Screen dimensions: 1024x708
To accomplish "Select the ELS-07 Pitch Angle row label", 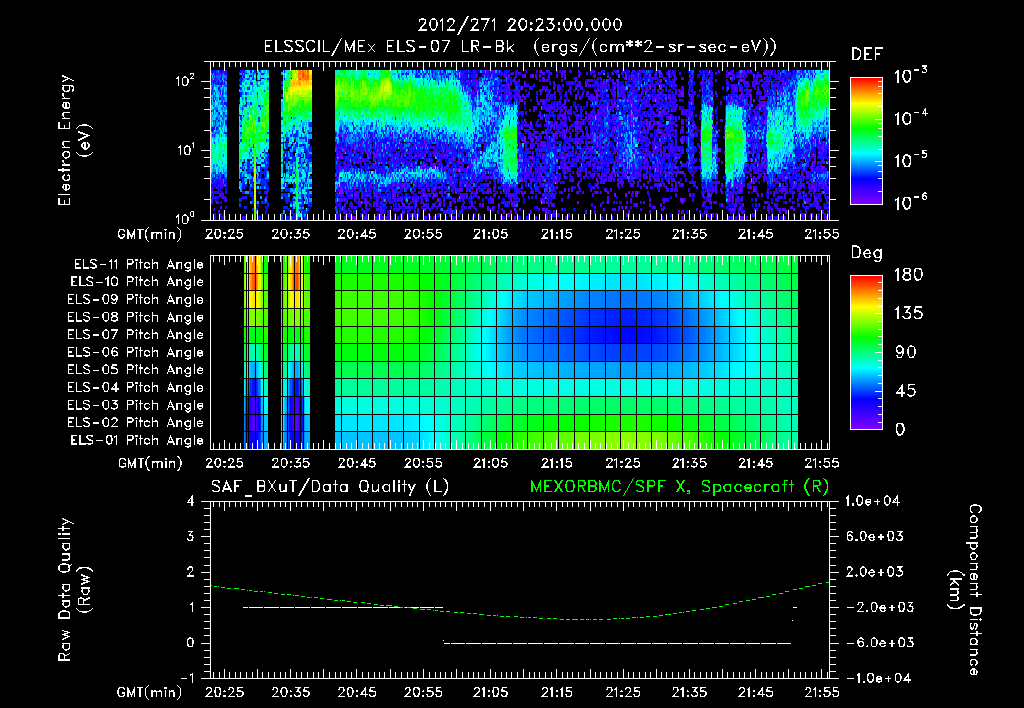I will point(135,334).
